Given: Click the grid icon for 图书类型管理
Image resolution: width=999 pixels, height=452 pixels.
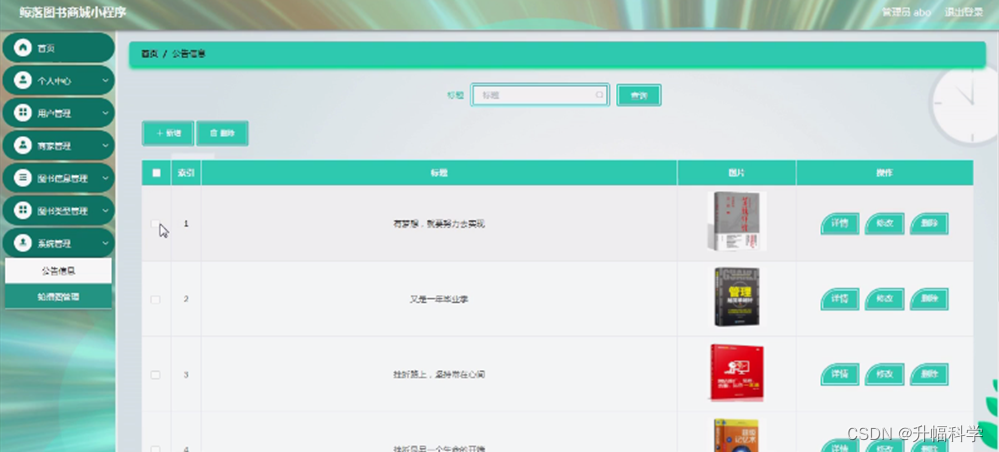Looking at the screenshot, I should coord(22,210).
